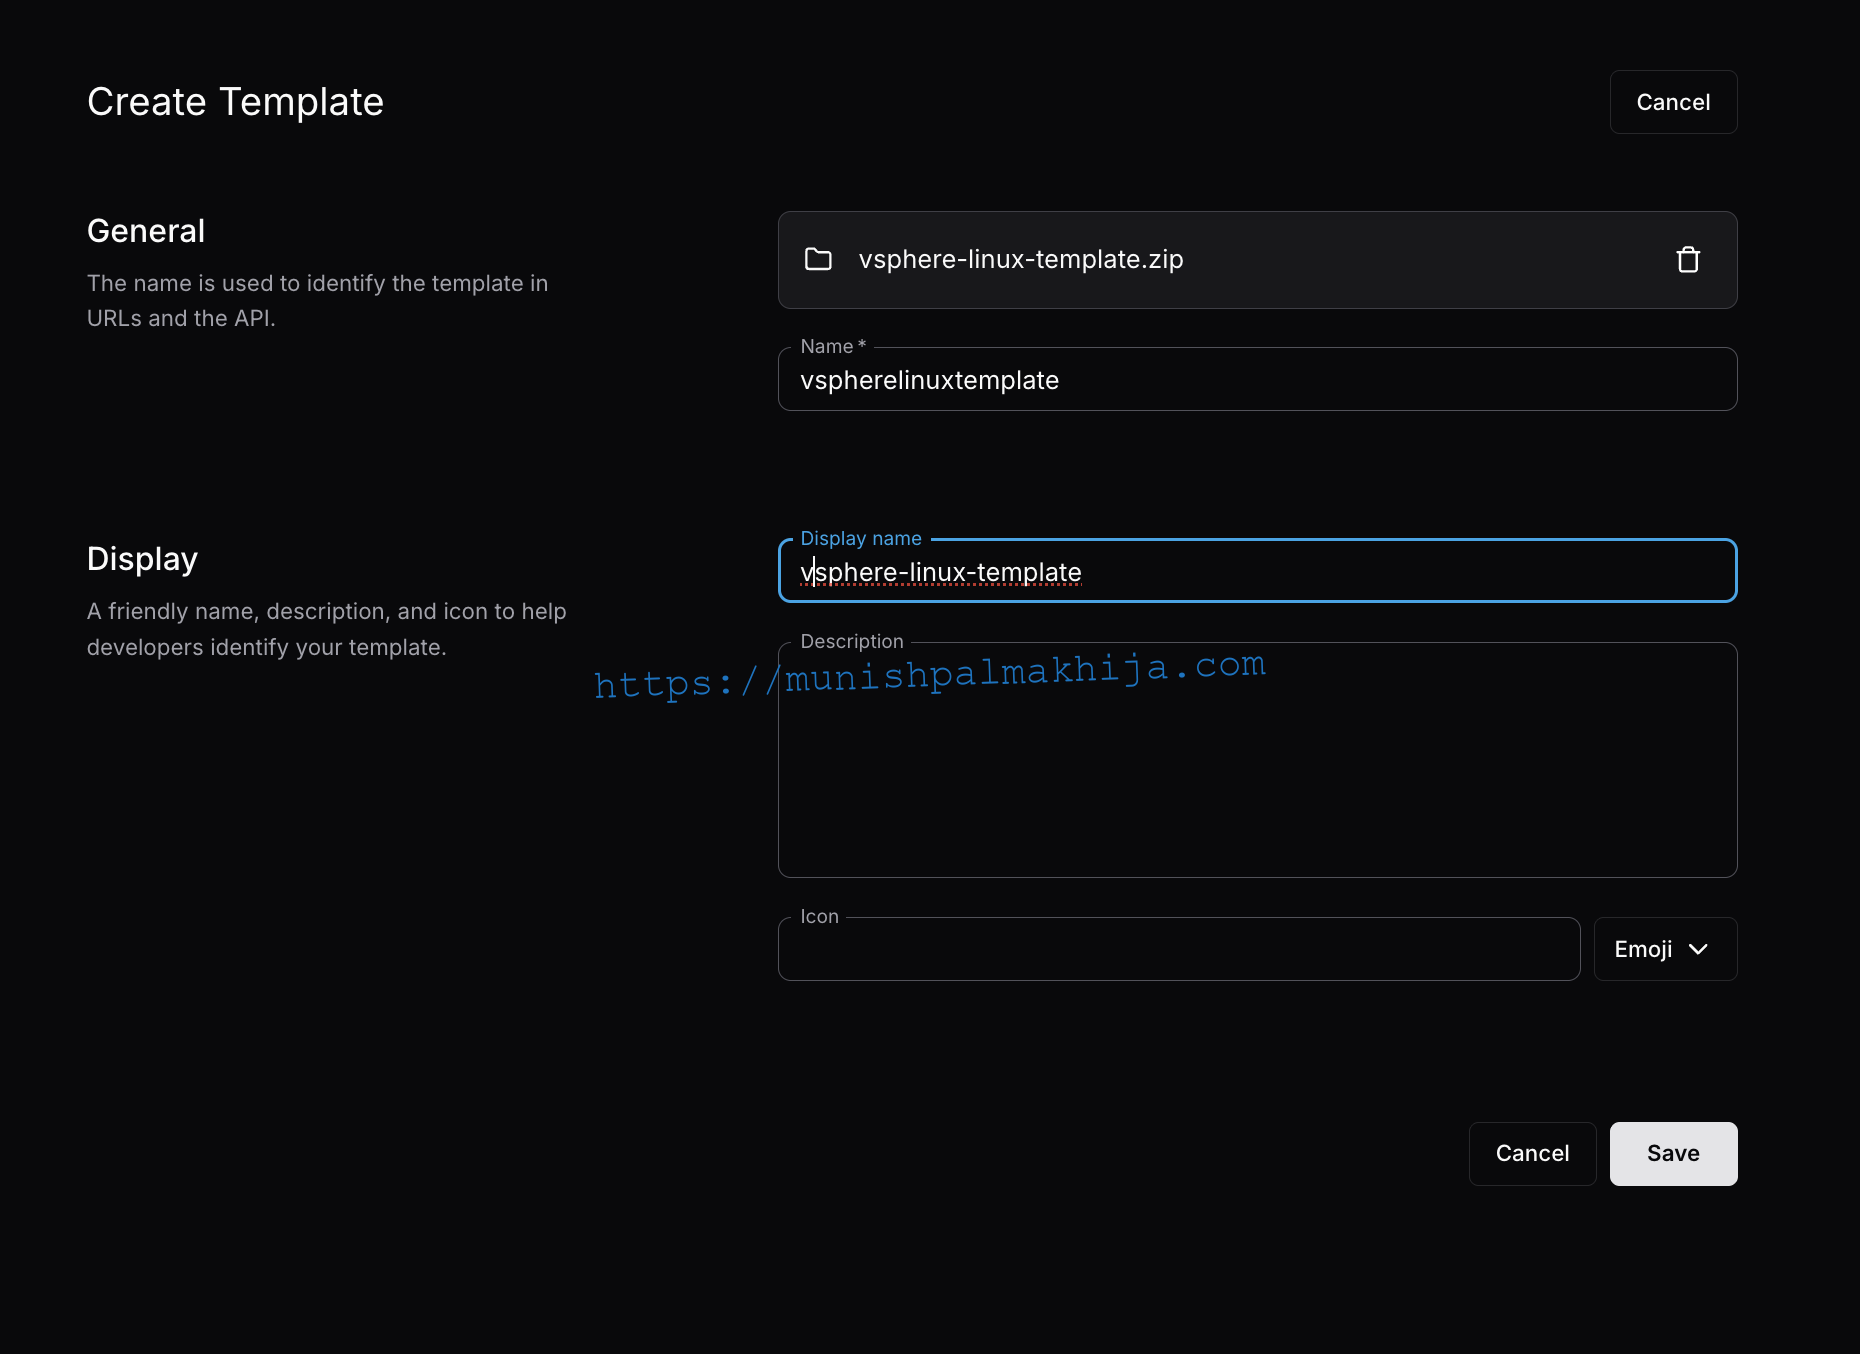Delete the uploaded vsphere-linux-template.zip file
This screenshot has height=1354, width=1860.
coord(1687,260)
